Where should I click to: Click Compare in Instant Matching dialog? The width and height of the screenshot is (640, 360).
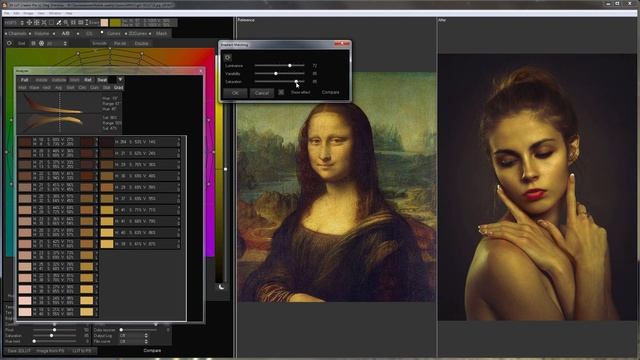pyautogui.click(x=330, y=93)
